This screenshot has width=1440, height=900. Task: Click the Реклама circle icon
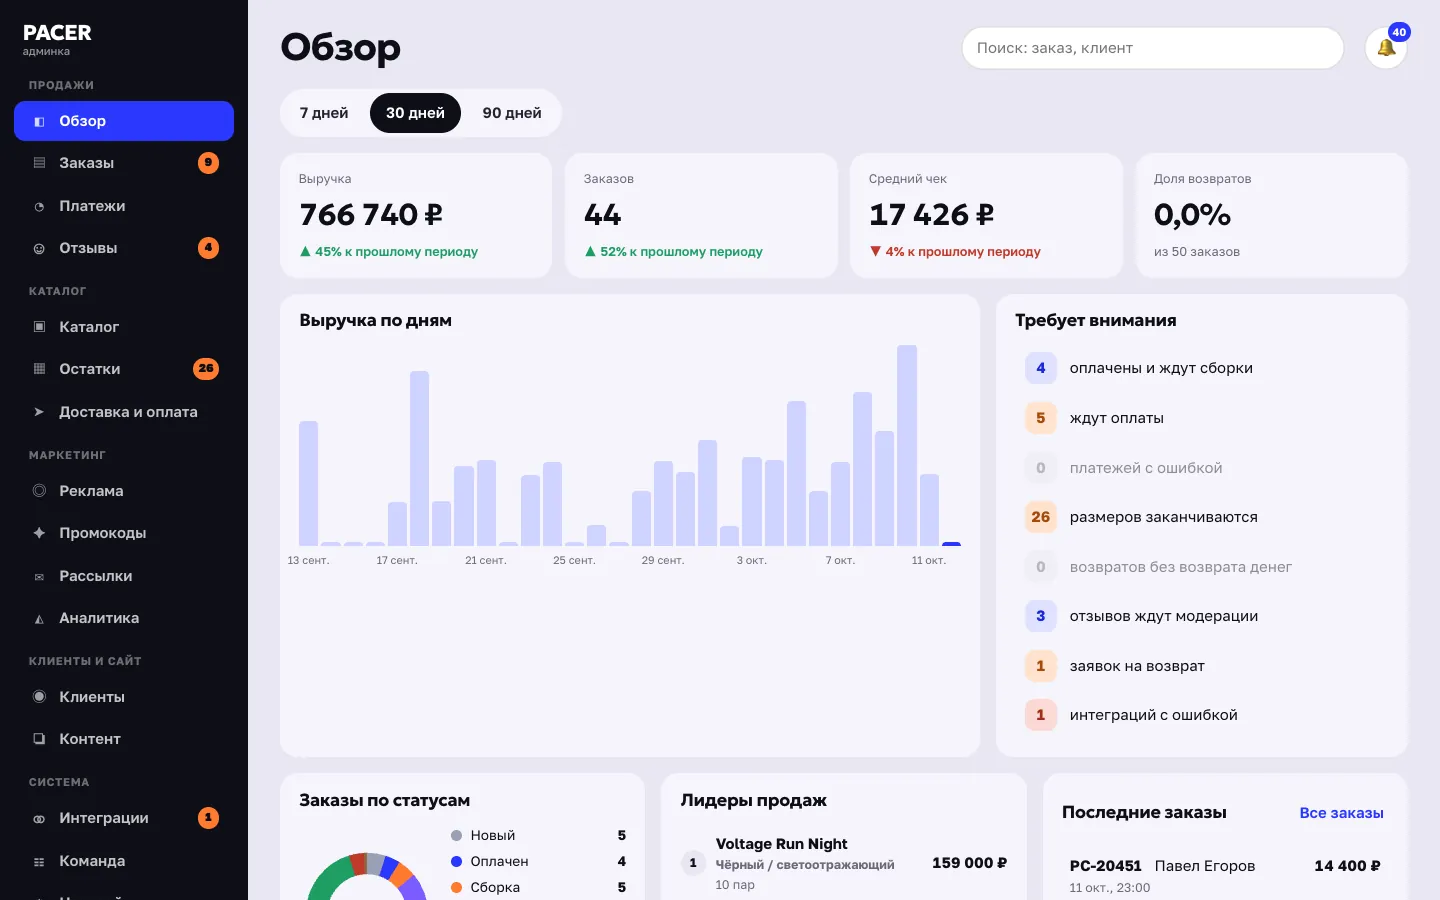point(39,491)
